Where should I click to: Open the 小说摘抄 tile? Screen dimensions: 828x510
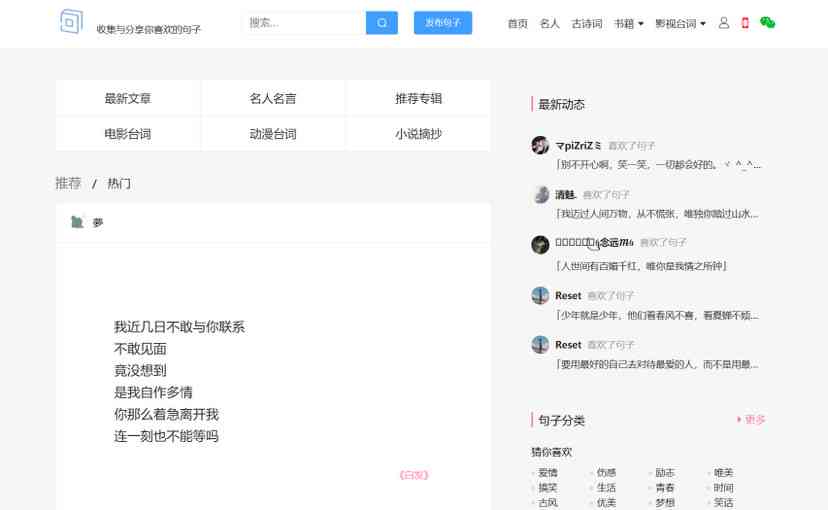pyautogui.click(x=418, y=134)
